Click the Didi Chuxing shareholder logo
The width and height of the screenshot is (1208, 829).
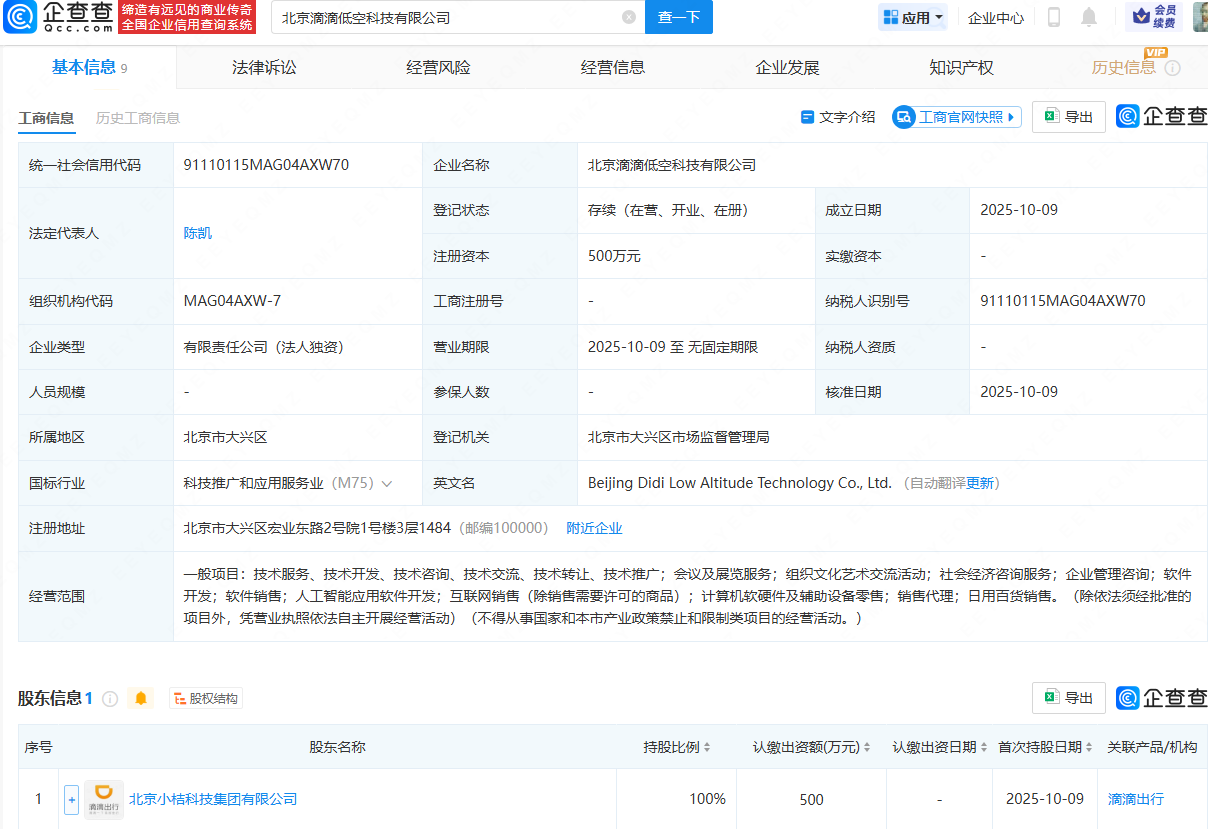[104, 799]
